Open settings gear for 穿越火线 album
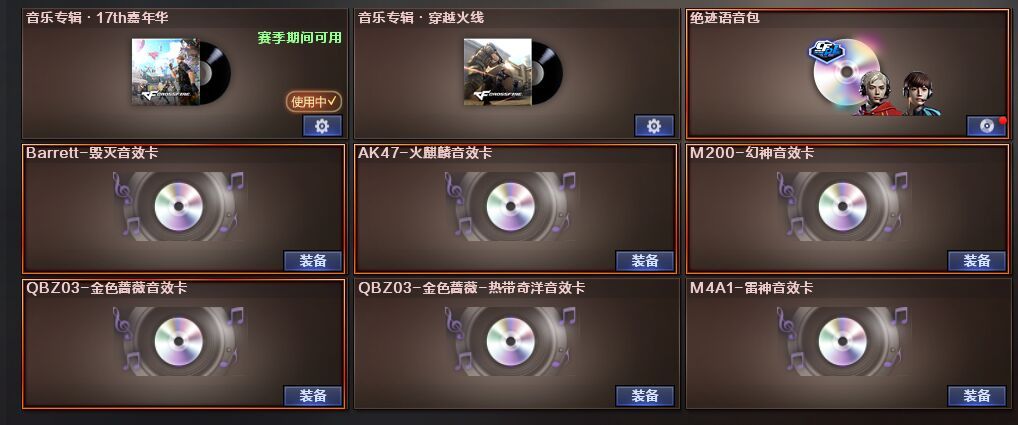 (x=654, y=126)
